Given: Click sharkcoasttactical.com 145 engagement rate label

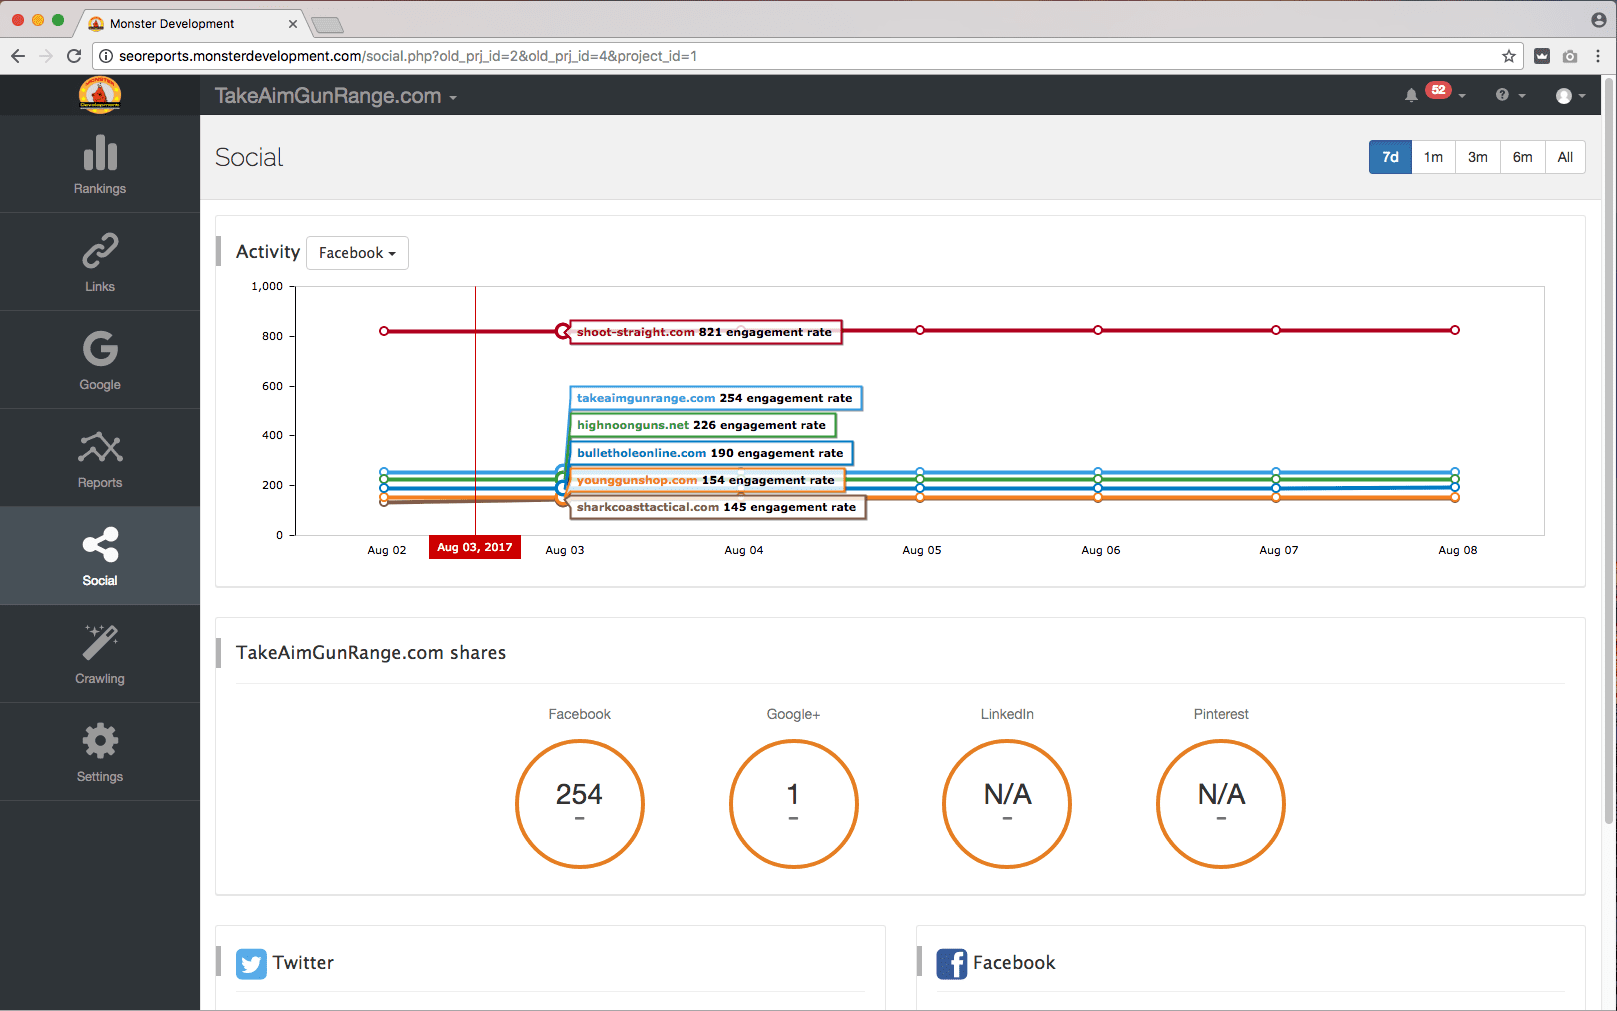Looking at the screenshot, I should 717,507.
